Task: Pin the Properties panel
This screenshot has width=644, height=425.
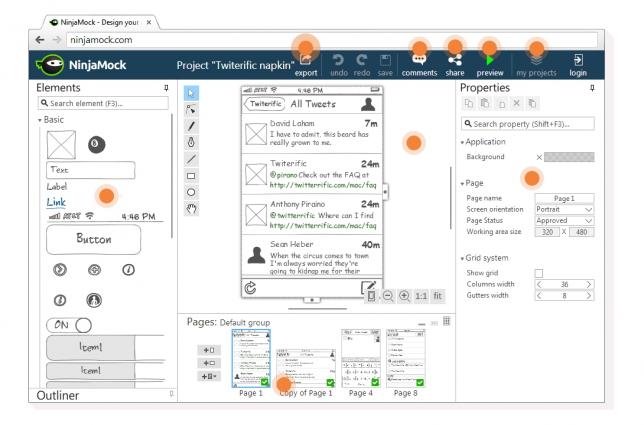Action: 592,88
